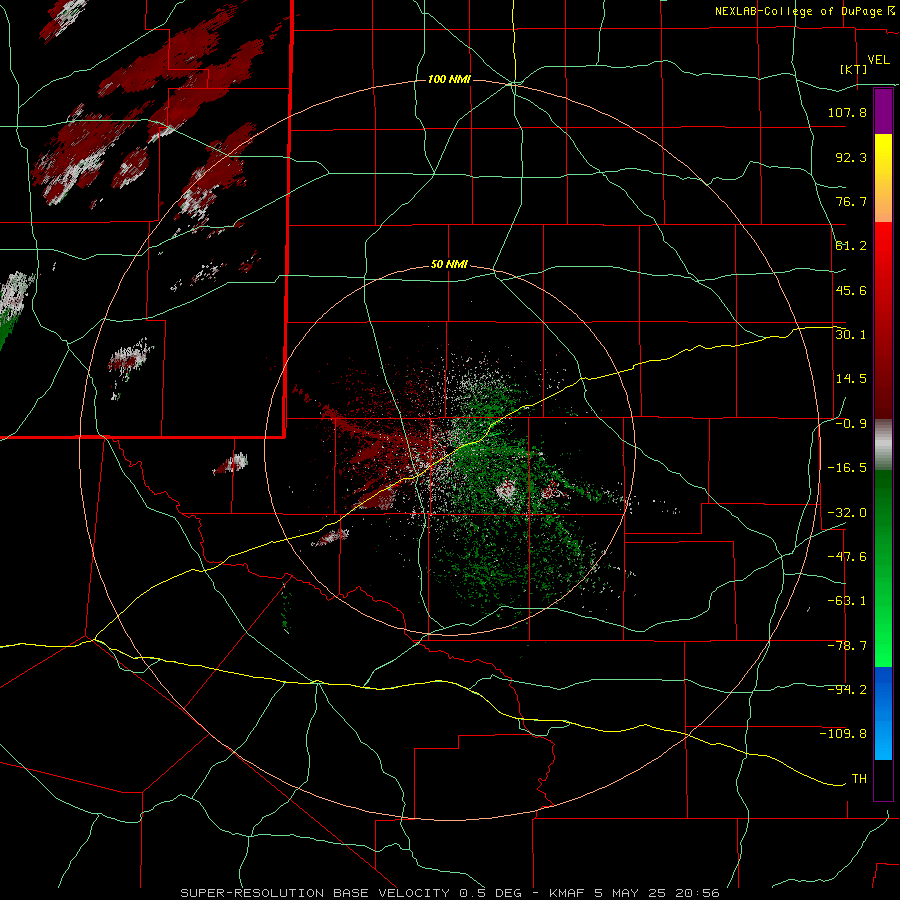This screenshot has height=900, width=900.
Task: Click the yellow-orange segment of the color bar
Action: (x=883, y=178)
